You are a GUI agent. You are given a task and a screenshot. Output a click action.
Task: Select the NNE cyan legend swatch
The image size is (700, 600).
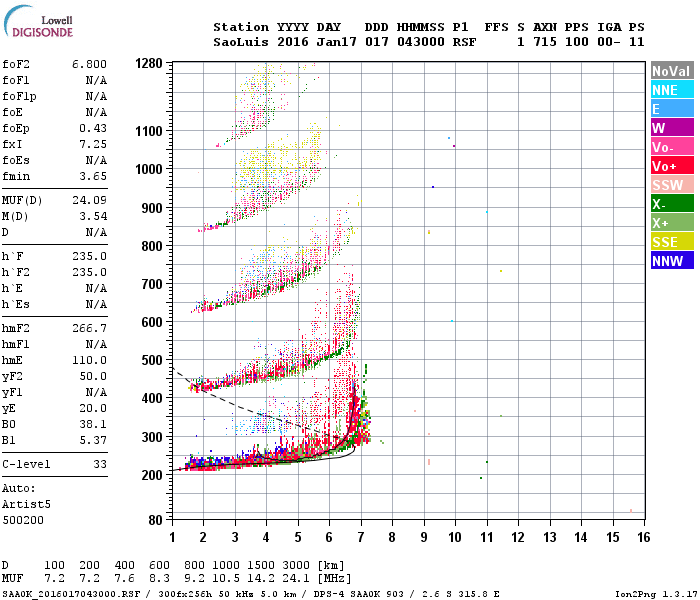pos(672,90)
